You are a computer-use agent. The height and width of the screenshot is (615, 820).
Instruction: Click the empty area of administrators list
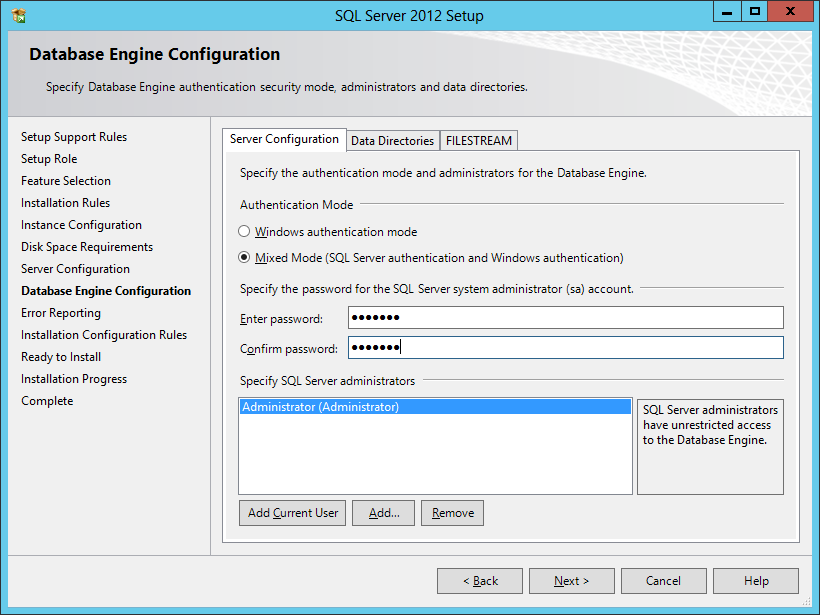point(435,455)
